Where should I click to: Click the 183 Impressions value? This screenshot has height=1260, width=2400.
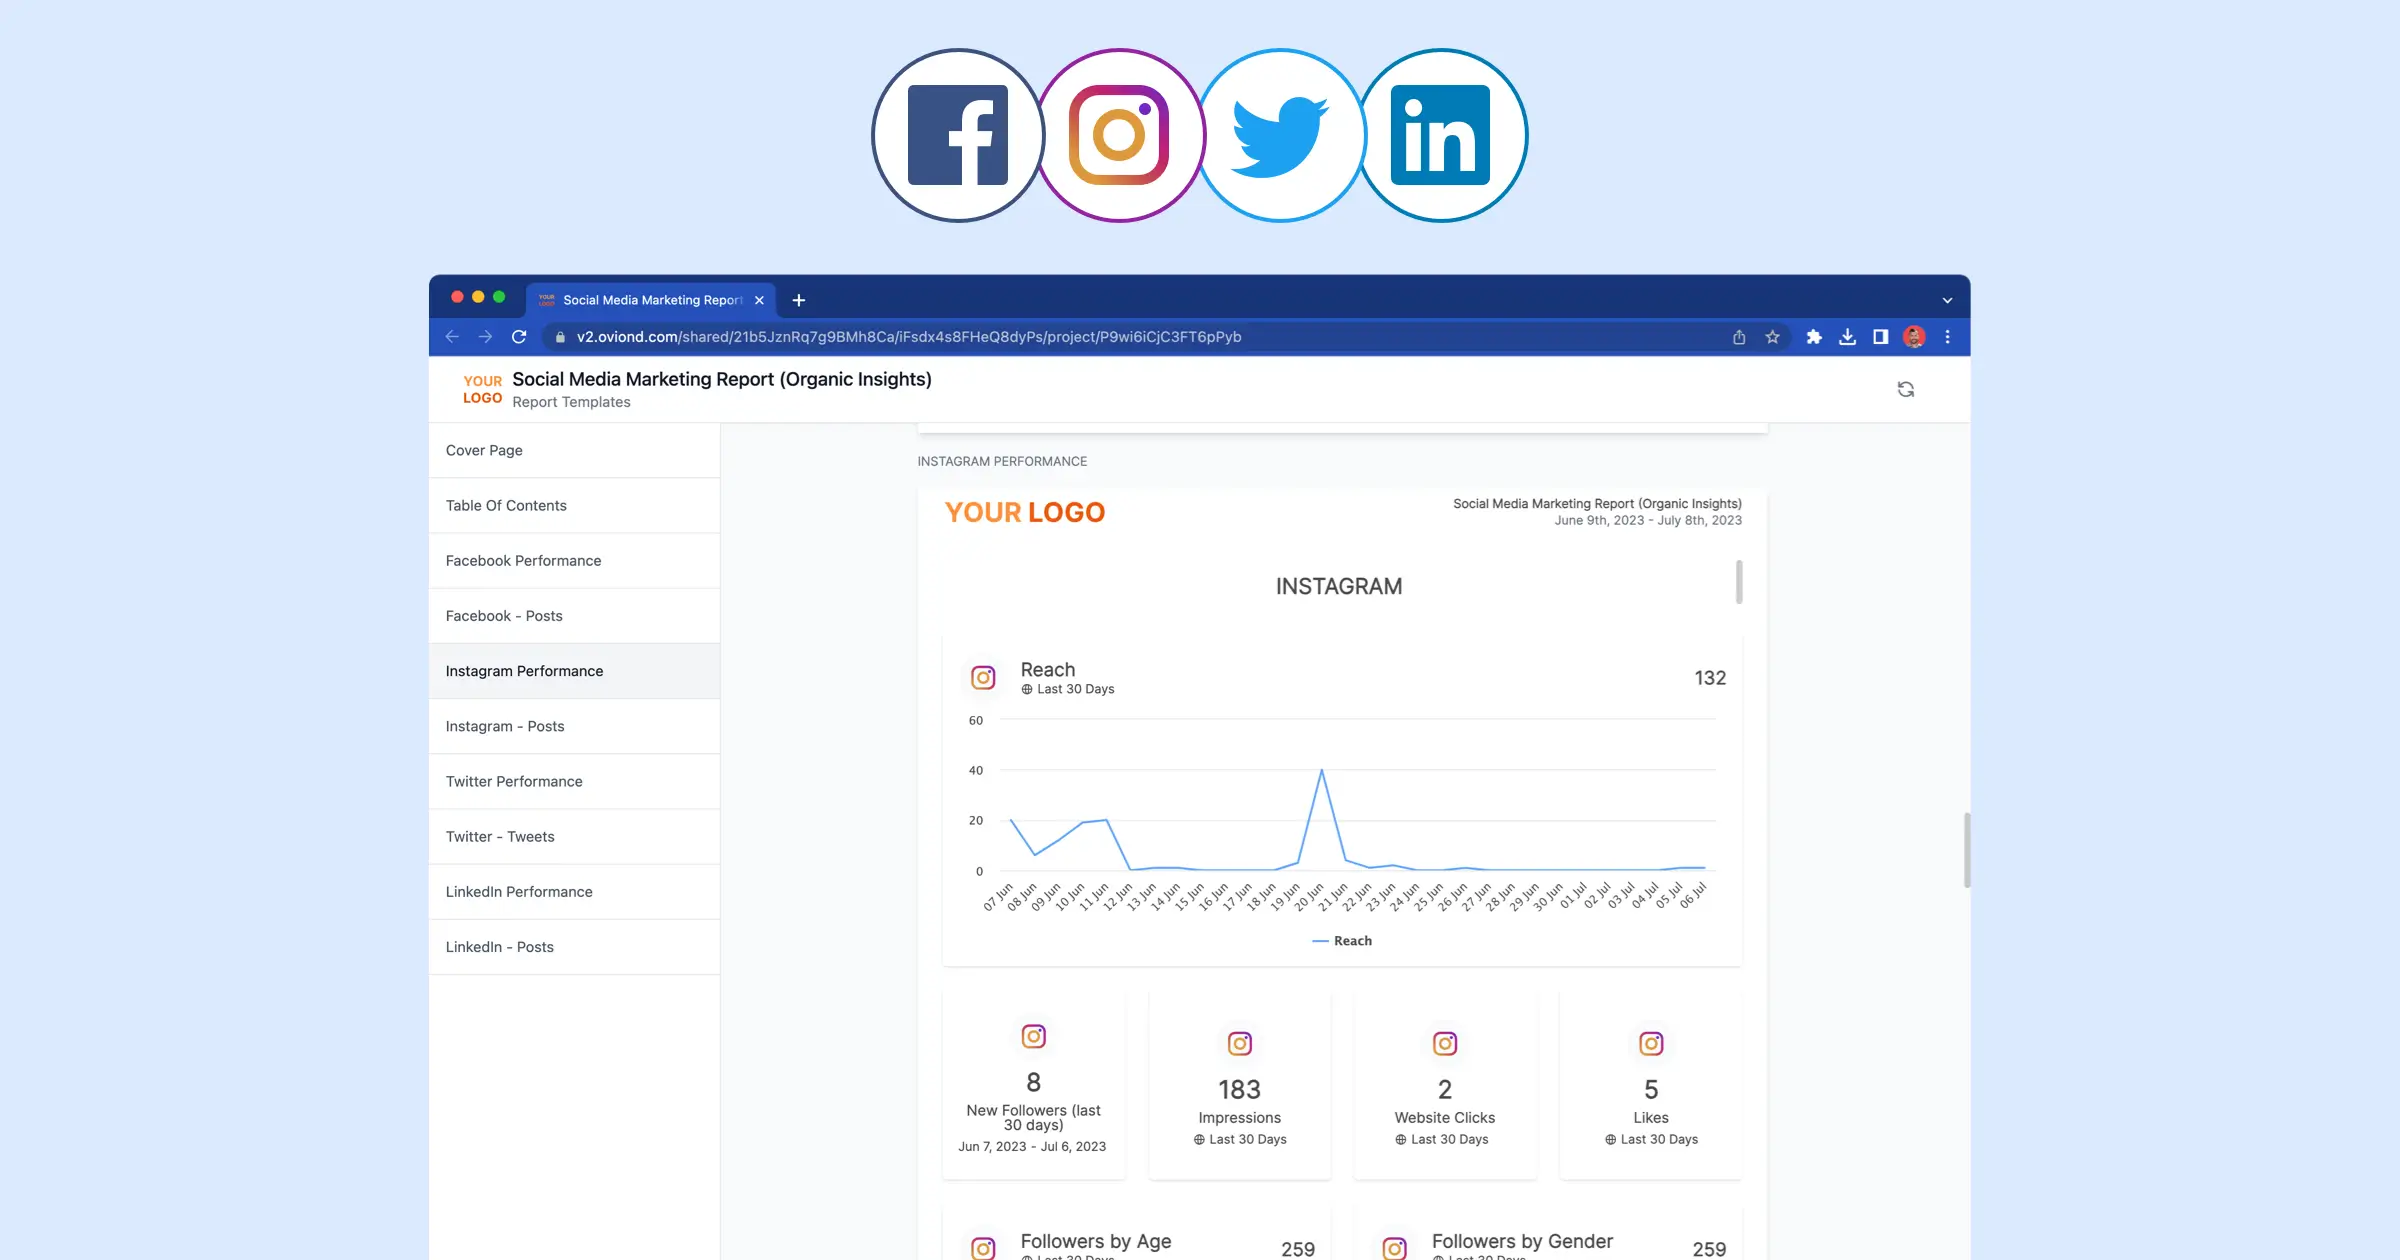pyautogui.click(x=1239, y=1089)
